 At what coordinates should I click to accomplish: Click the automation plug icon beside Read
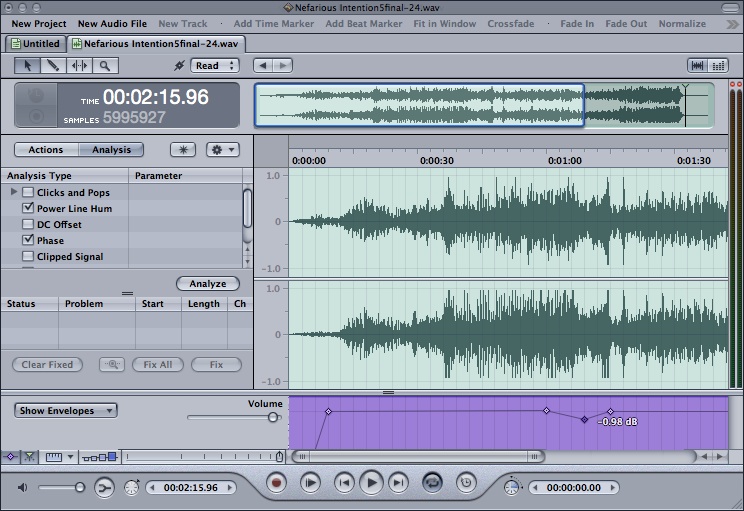179,65
